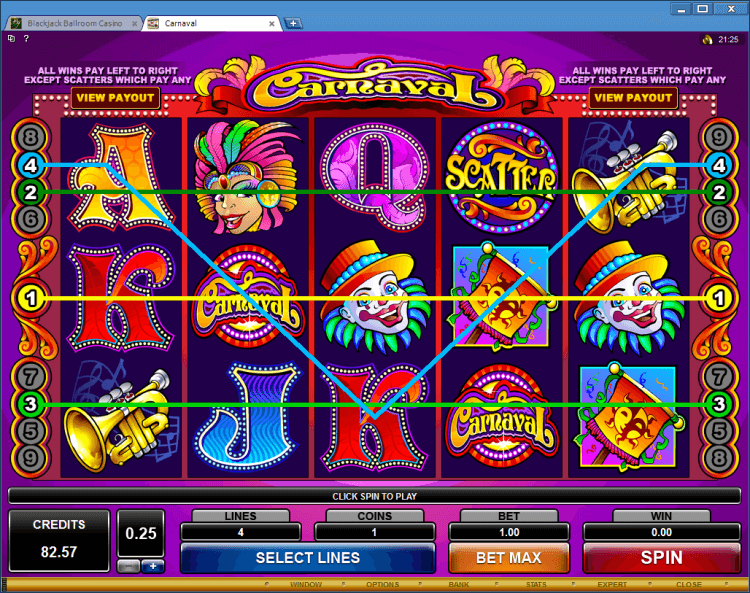
Task: Click the BET MAX button
Action: click(x=509, y=558)
